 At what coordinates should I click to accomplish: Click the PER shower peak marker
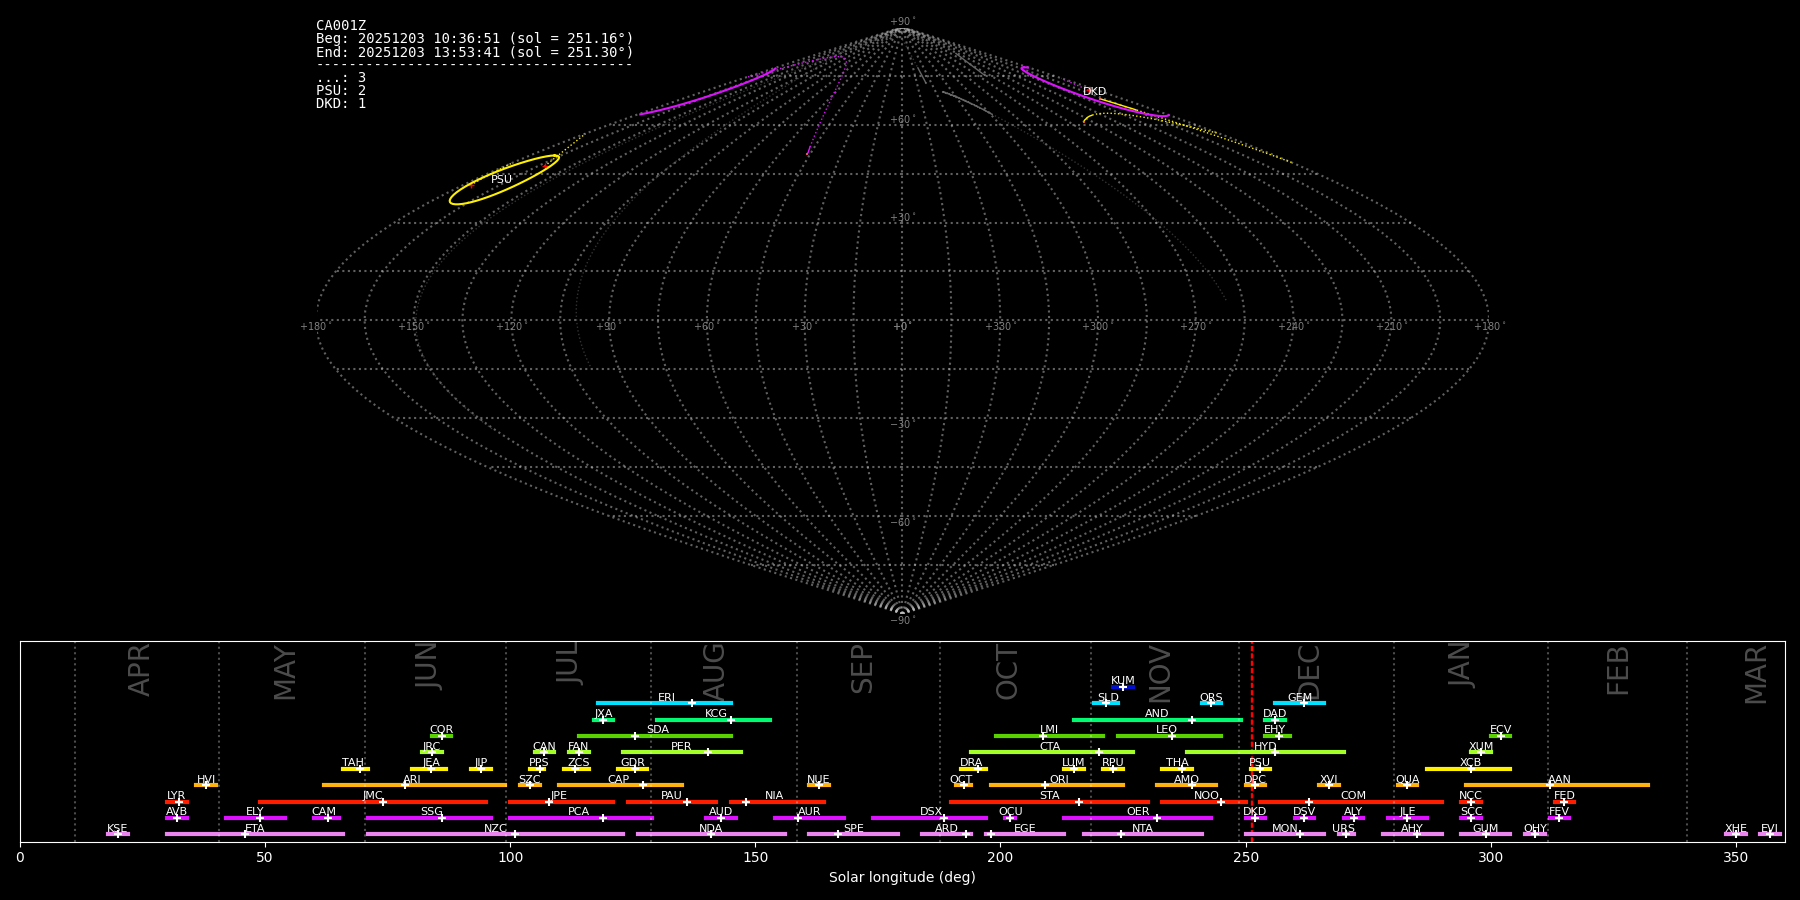(708, 752)
